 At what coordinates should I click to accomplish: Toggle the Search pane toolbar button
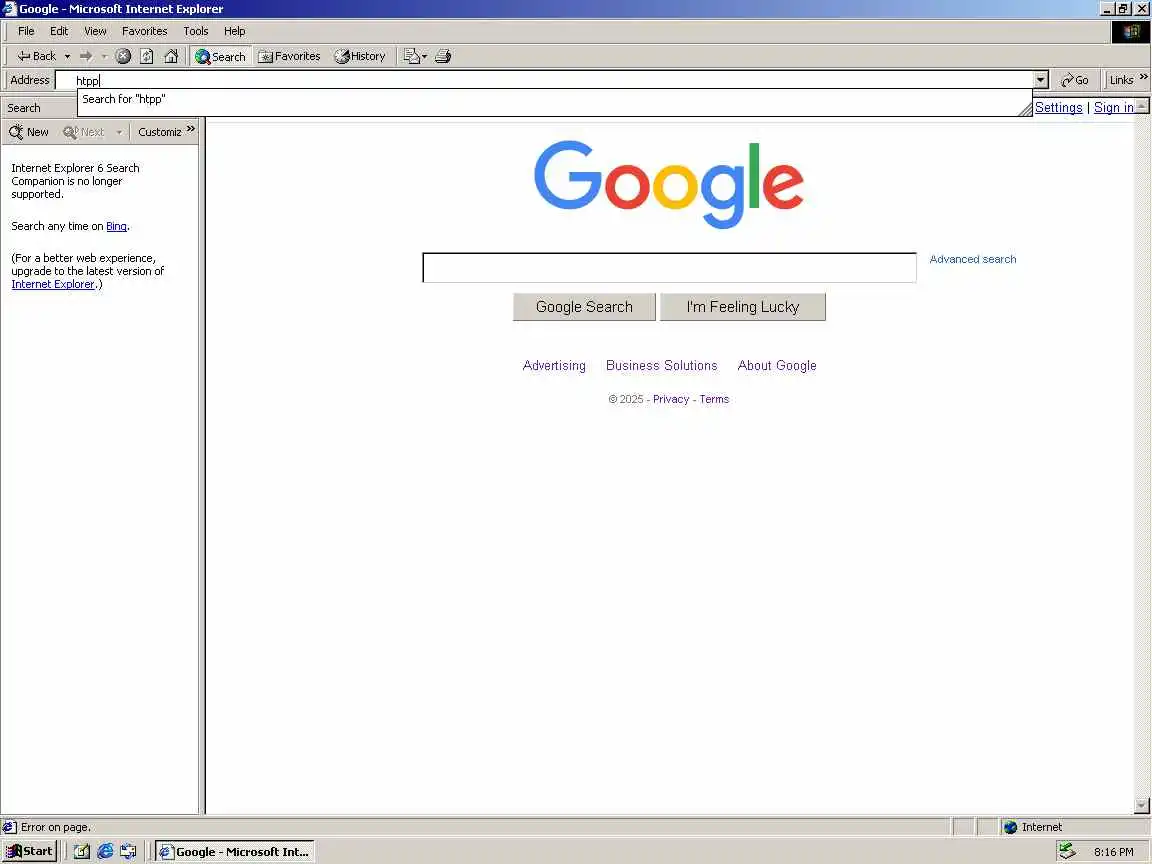220,56
